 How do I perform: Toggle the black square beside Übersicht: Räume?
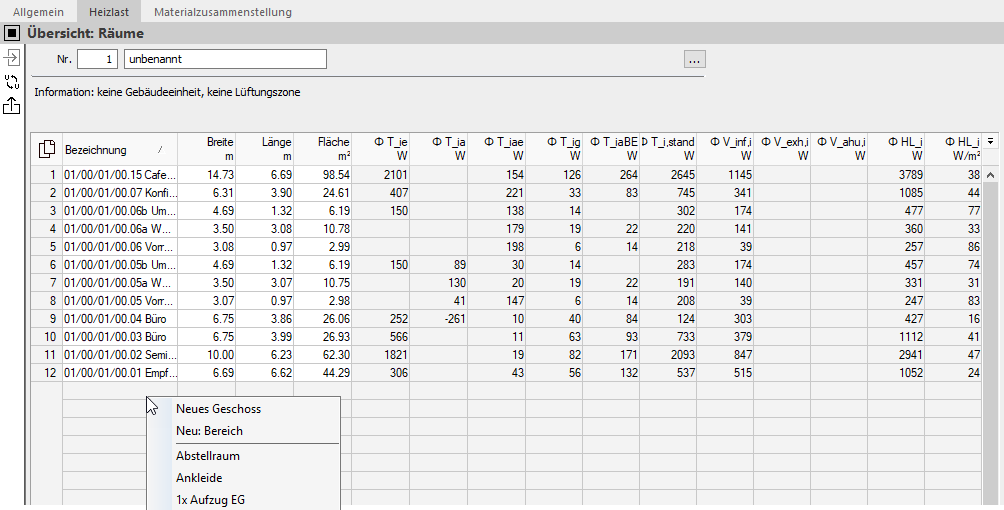click(12, 33)
